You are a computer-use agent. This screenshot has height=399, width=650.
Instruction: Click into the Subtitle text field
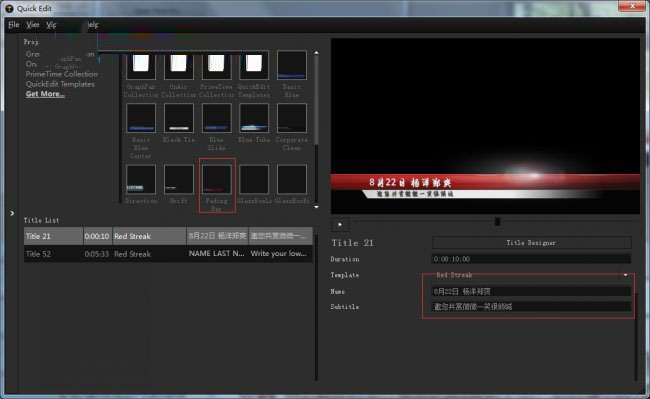coord(531,307)
